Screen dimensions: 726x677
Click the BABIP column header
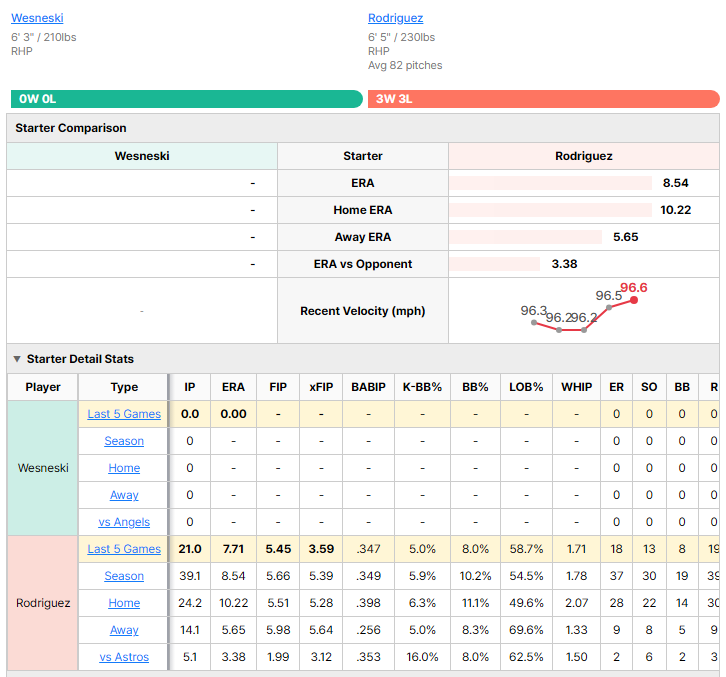[x=369, y=387]
